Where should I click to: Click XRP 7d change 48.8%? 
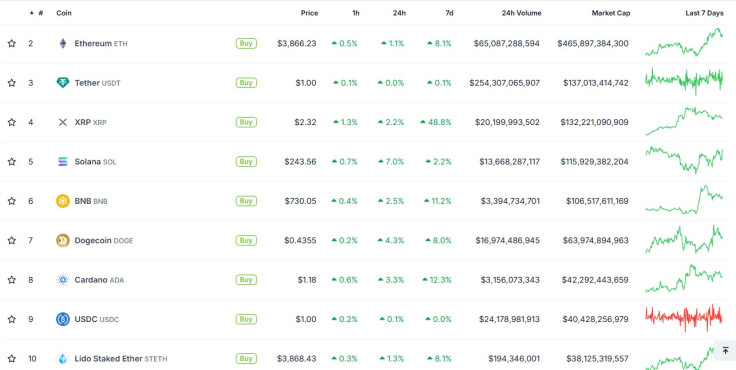[436, 123]
